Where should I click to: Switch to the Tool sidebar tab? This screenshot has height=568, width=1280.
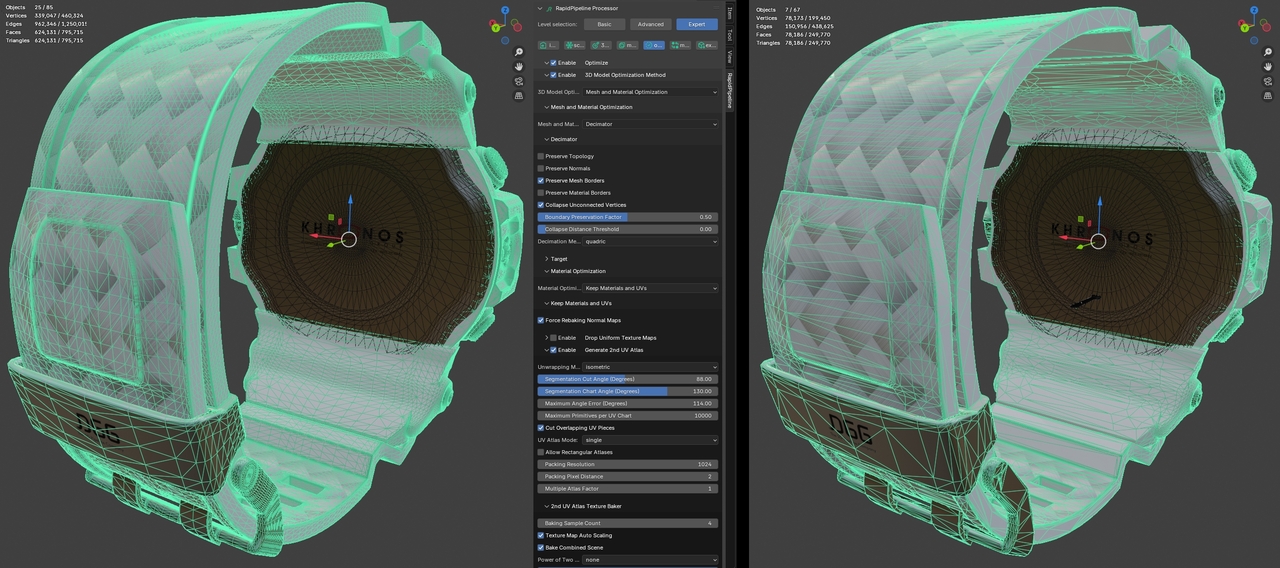pos(729,35)
